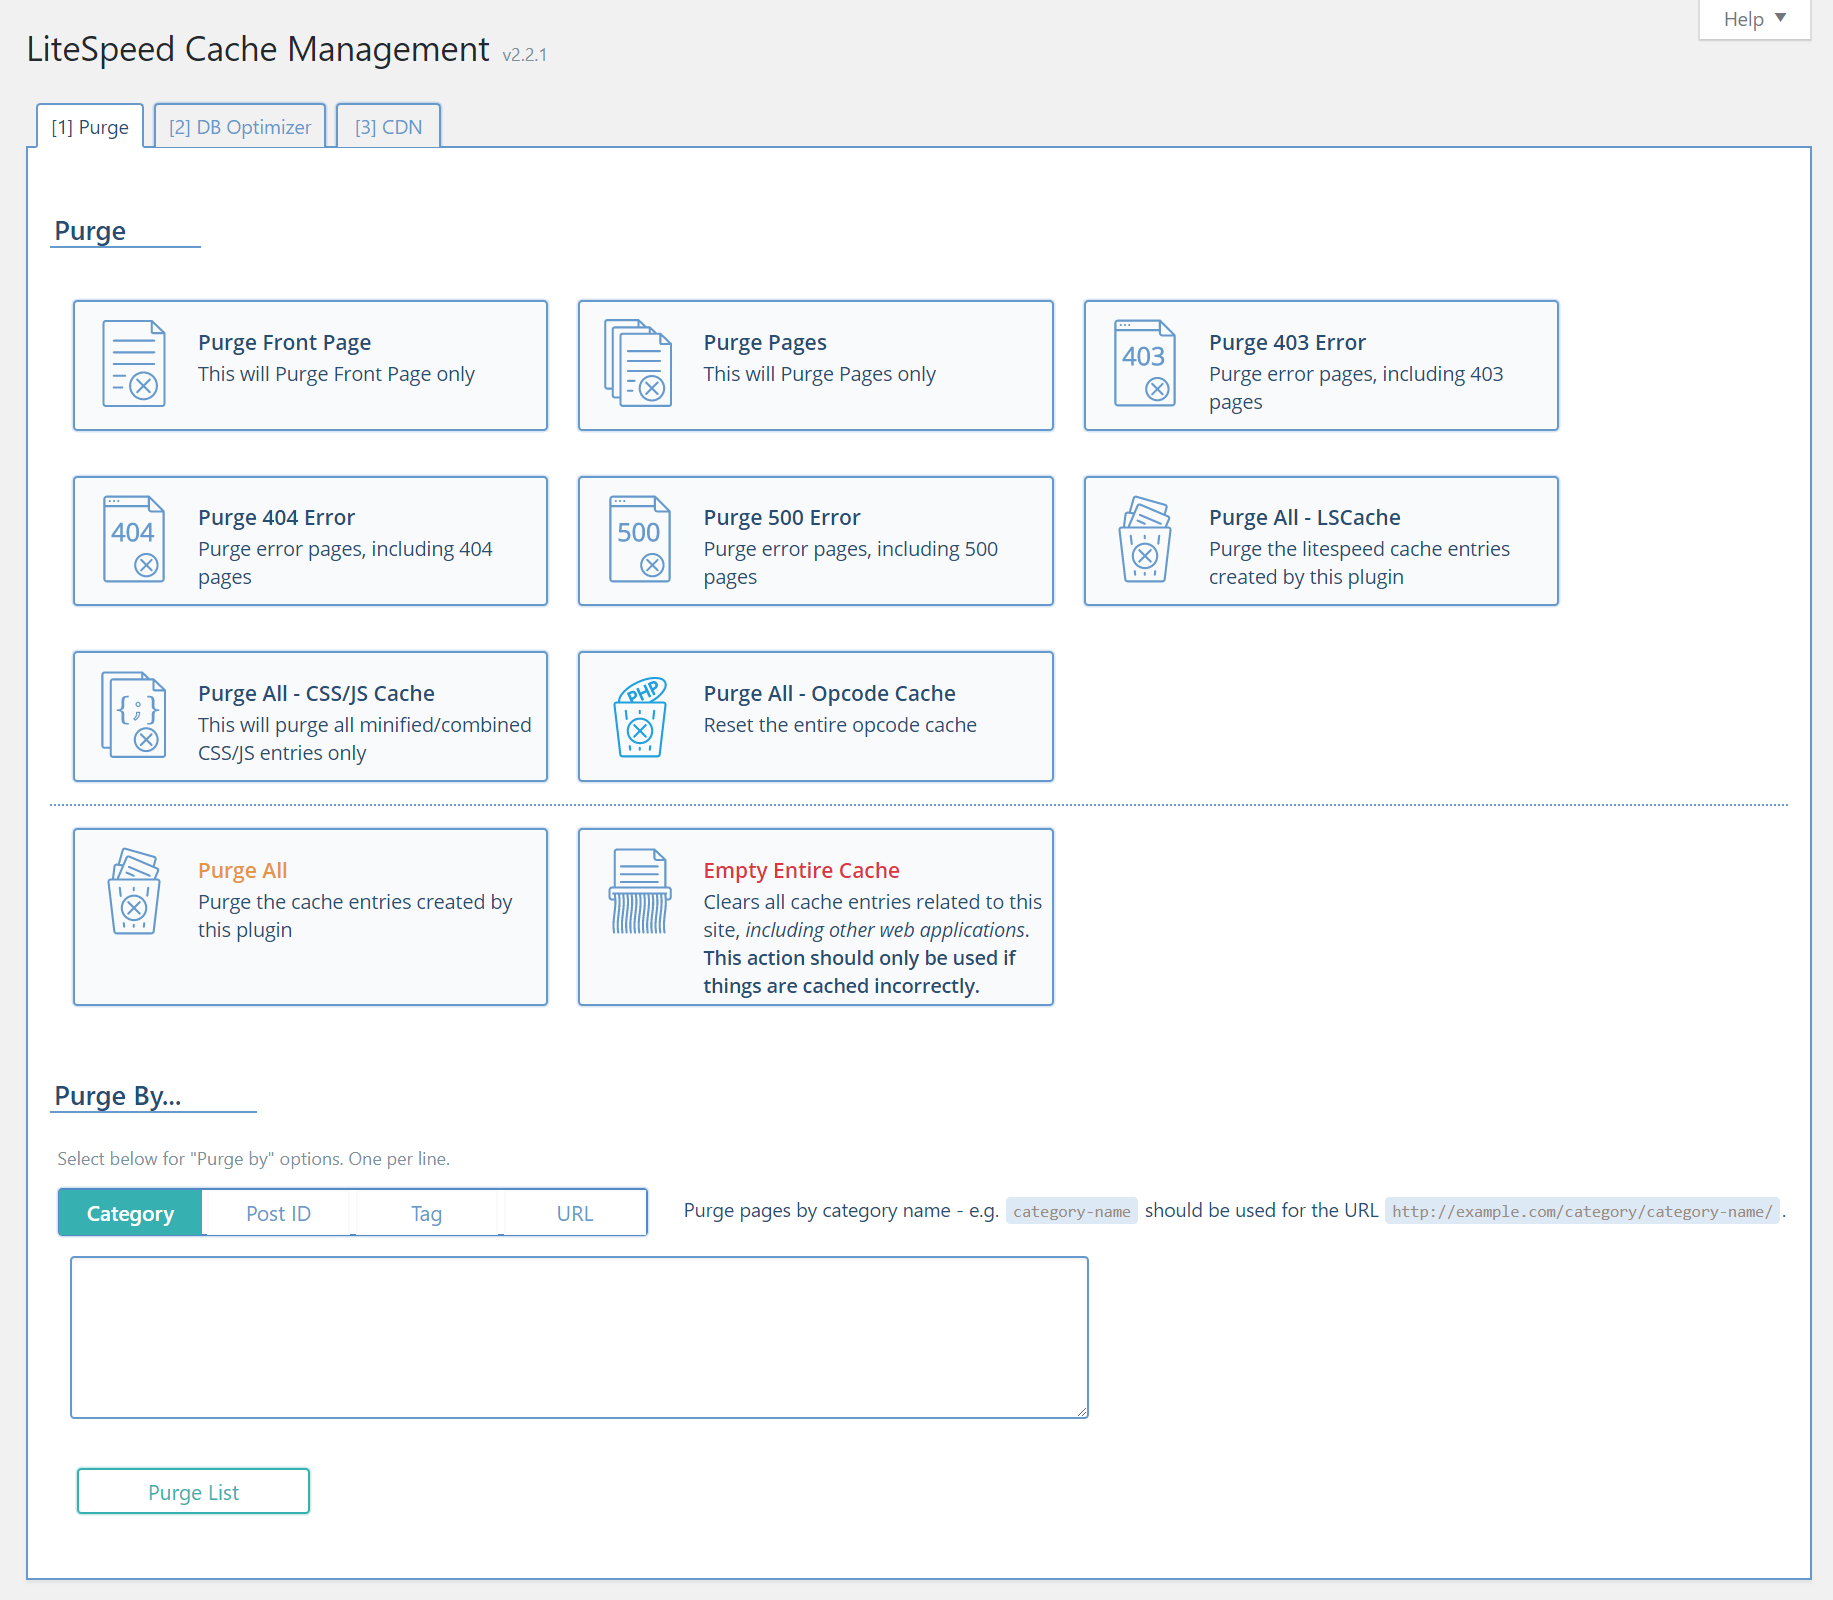Click the Empty Entire Cache shredder icon

pyautogui.click(x=640, y=891)
